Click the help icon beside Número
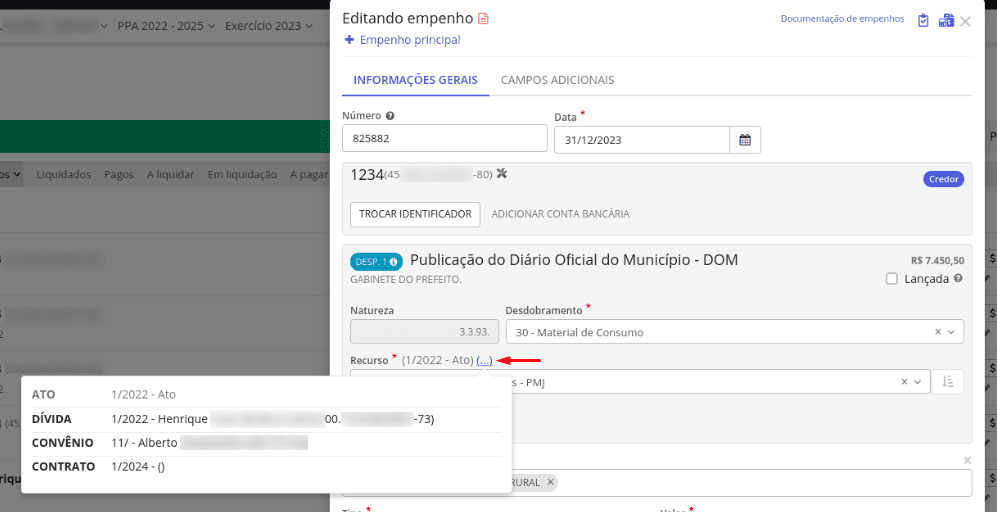 click(390, 116)
